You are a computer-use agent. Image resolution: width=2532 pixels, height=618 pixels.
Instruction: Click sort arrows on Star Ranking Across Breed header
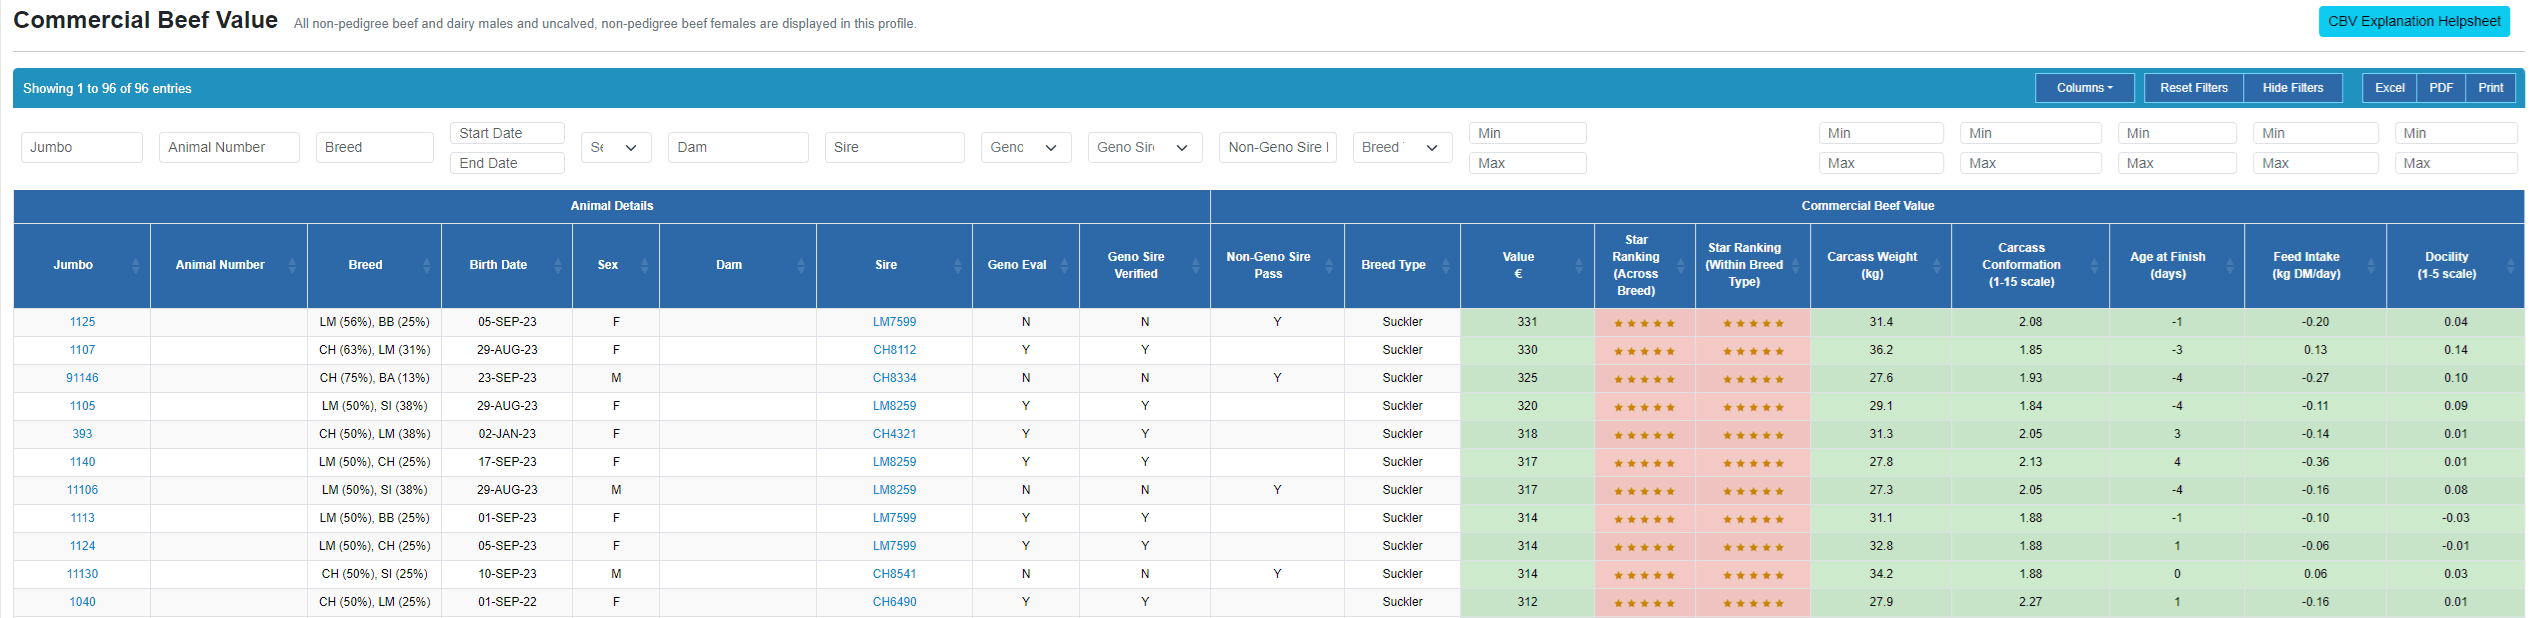[x=1681, y=265]
